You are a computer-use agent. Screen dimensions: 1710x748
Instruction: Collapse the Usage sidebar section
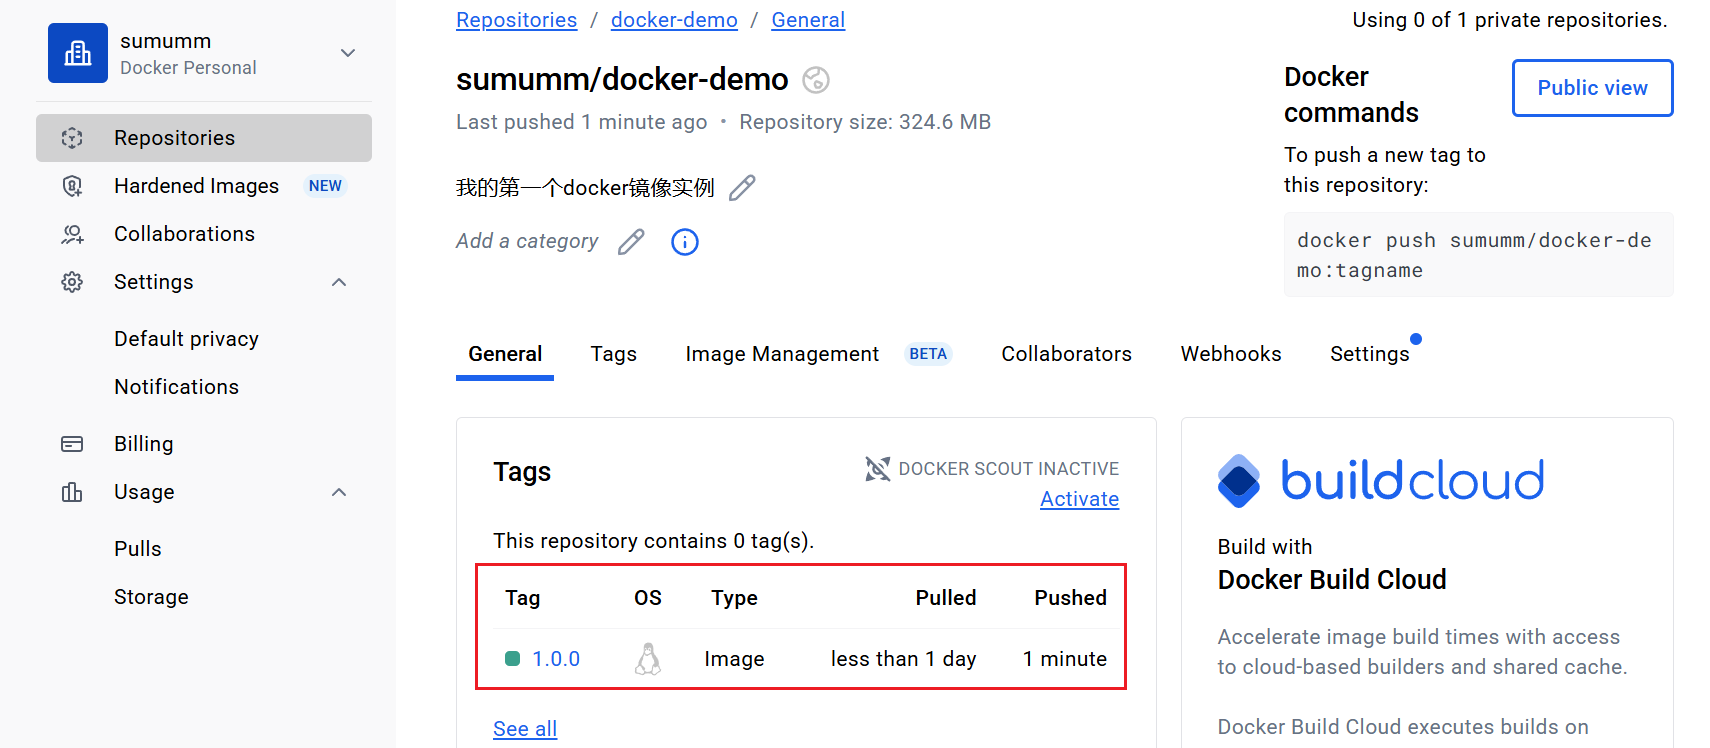339,492
